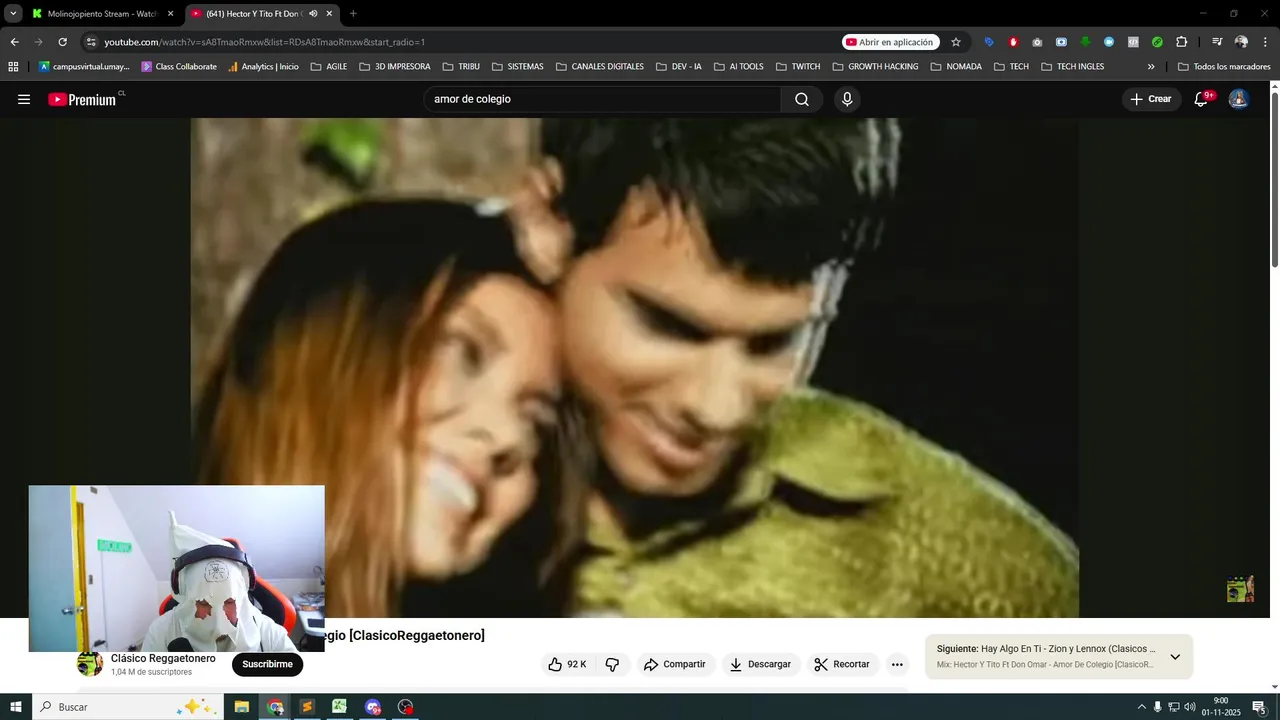Open Discord from taskbar
The image size is (1280, 720).
click(373, 707)
